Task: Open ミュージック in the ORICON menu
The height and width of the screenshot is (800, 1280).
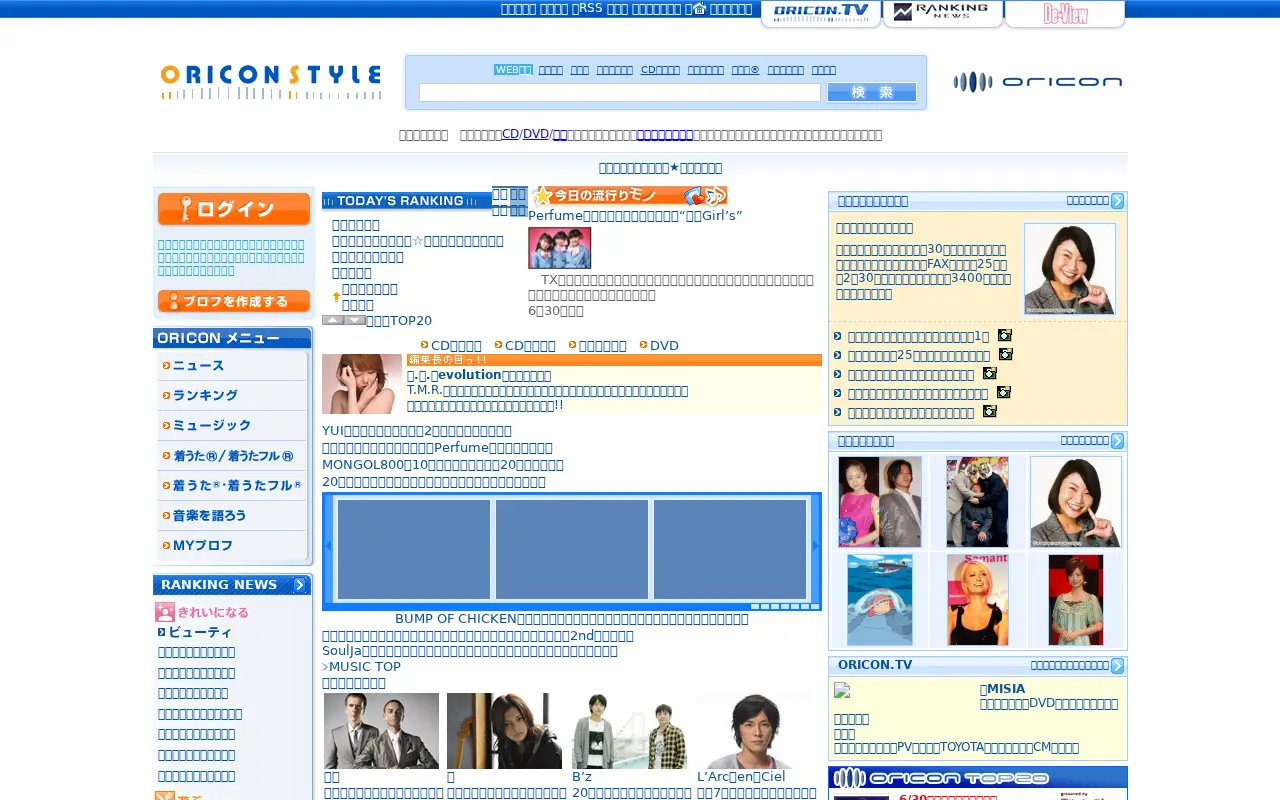Action: tap(233, 426)
